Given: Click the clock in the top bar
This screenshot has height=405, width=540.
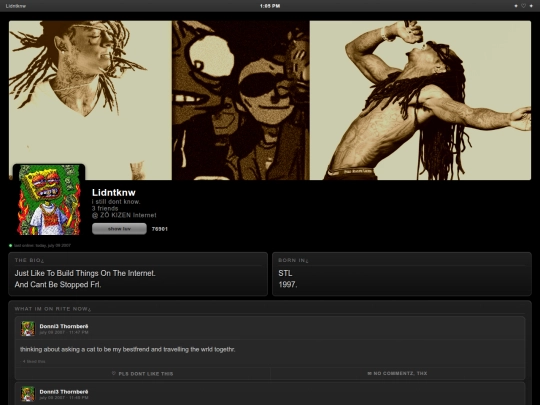Looking at the screenshot, I should click(270, 6).
